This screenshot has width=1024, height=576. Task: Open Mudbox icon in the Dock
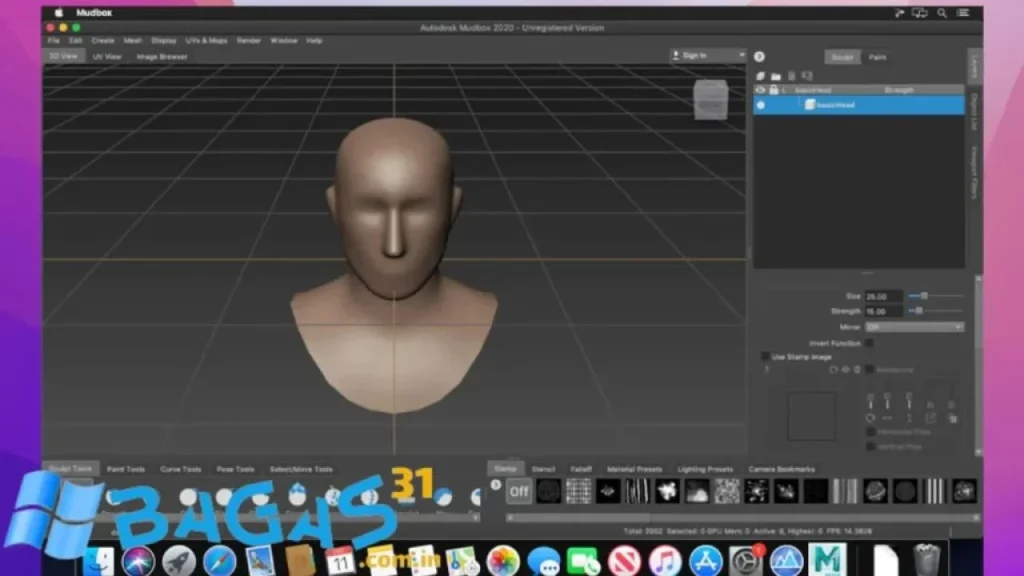[827, 560]
